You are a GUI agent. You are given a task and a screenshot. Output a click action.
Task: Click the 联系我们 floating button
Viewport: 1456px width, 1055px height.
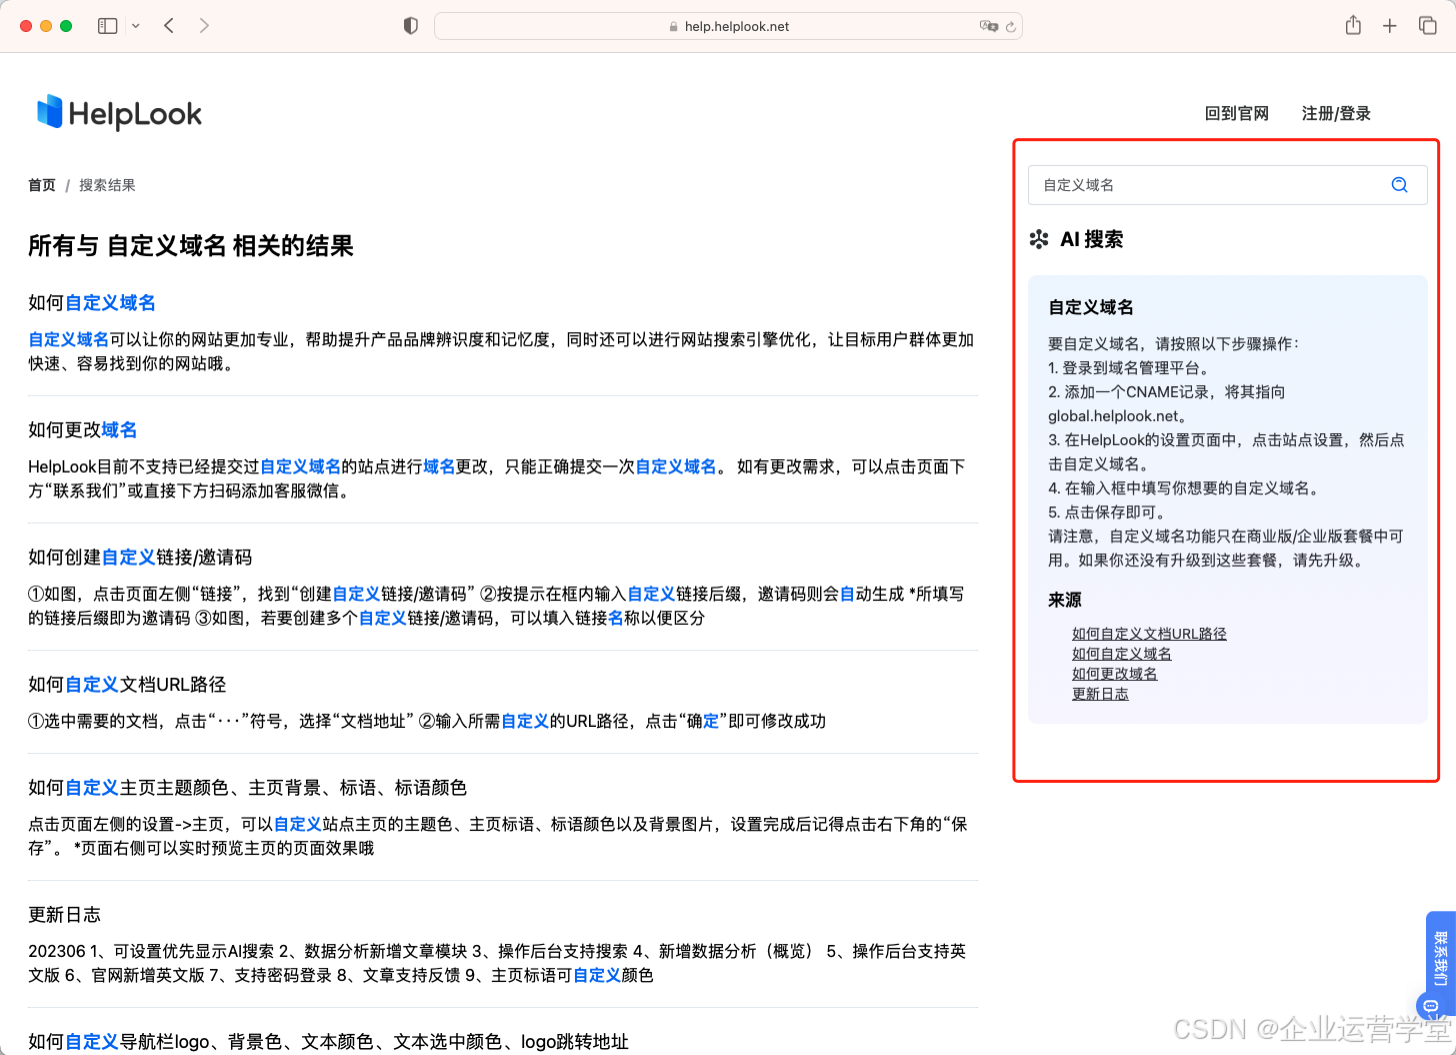point(1440,959)
